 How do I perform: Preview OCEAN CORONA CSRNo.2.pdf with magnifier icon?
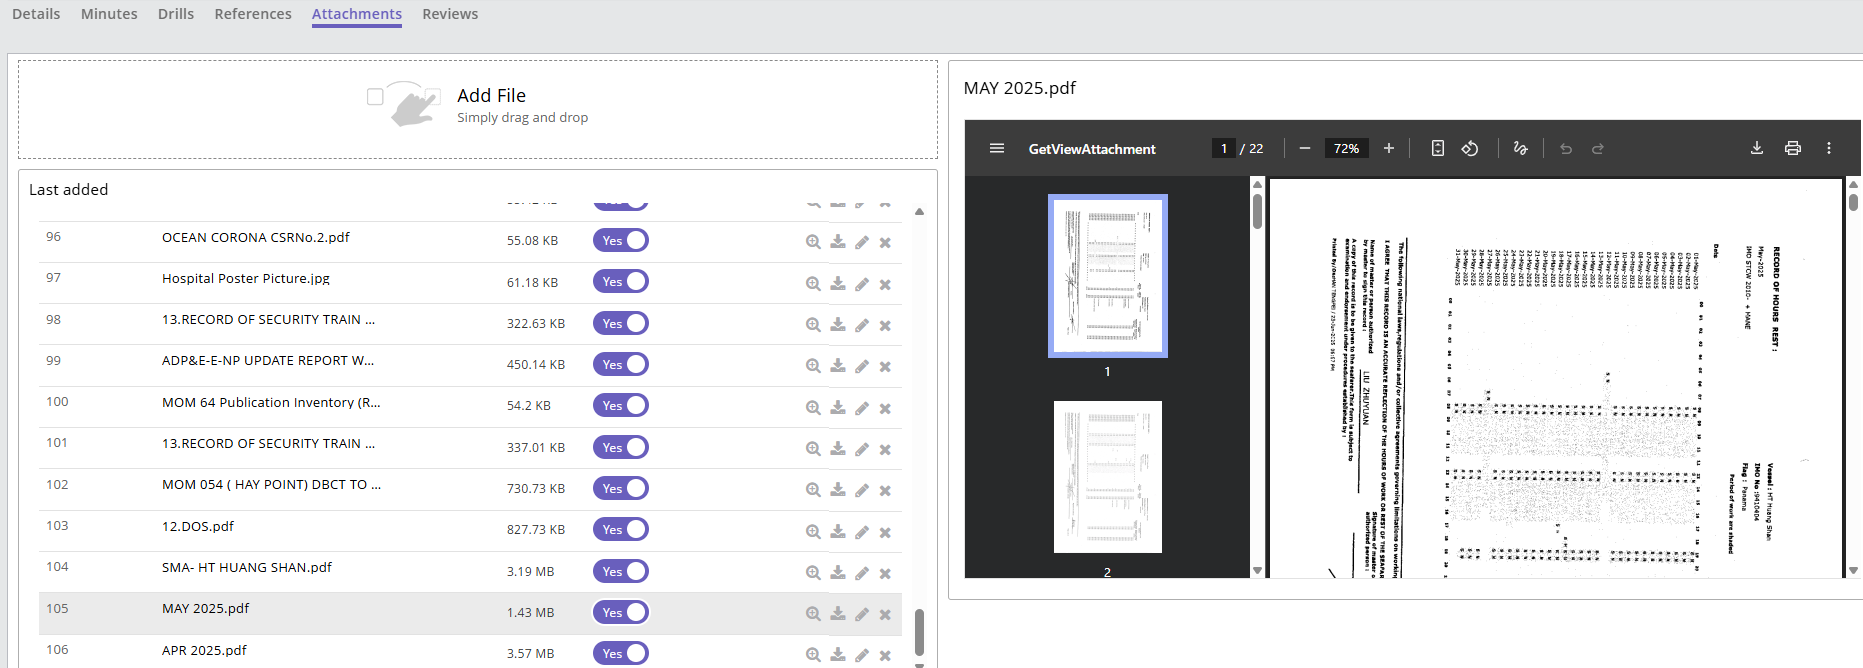pos(813,242)
